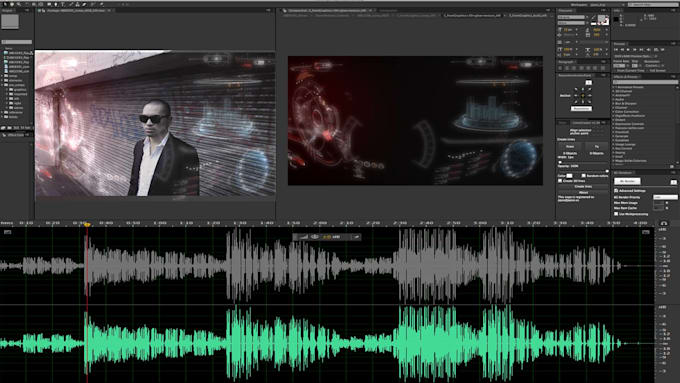This screenshot has width=680, height=383.
Task: Click the Width slider handle
Action: pos(559,162)
